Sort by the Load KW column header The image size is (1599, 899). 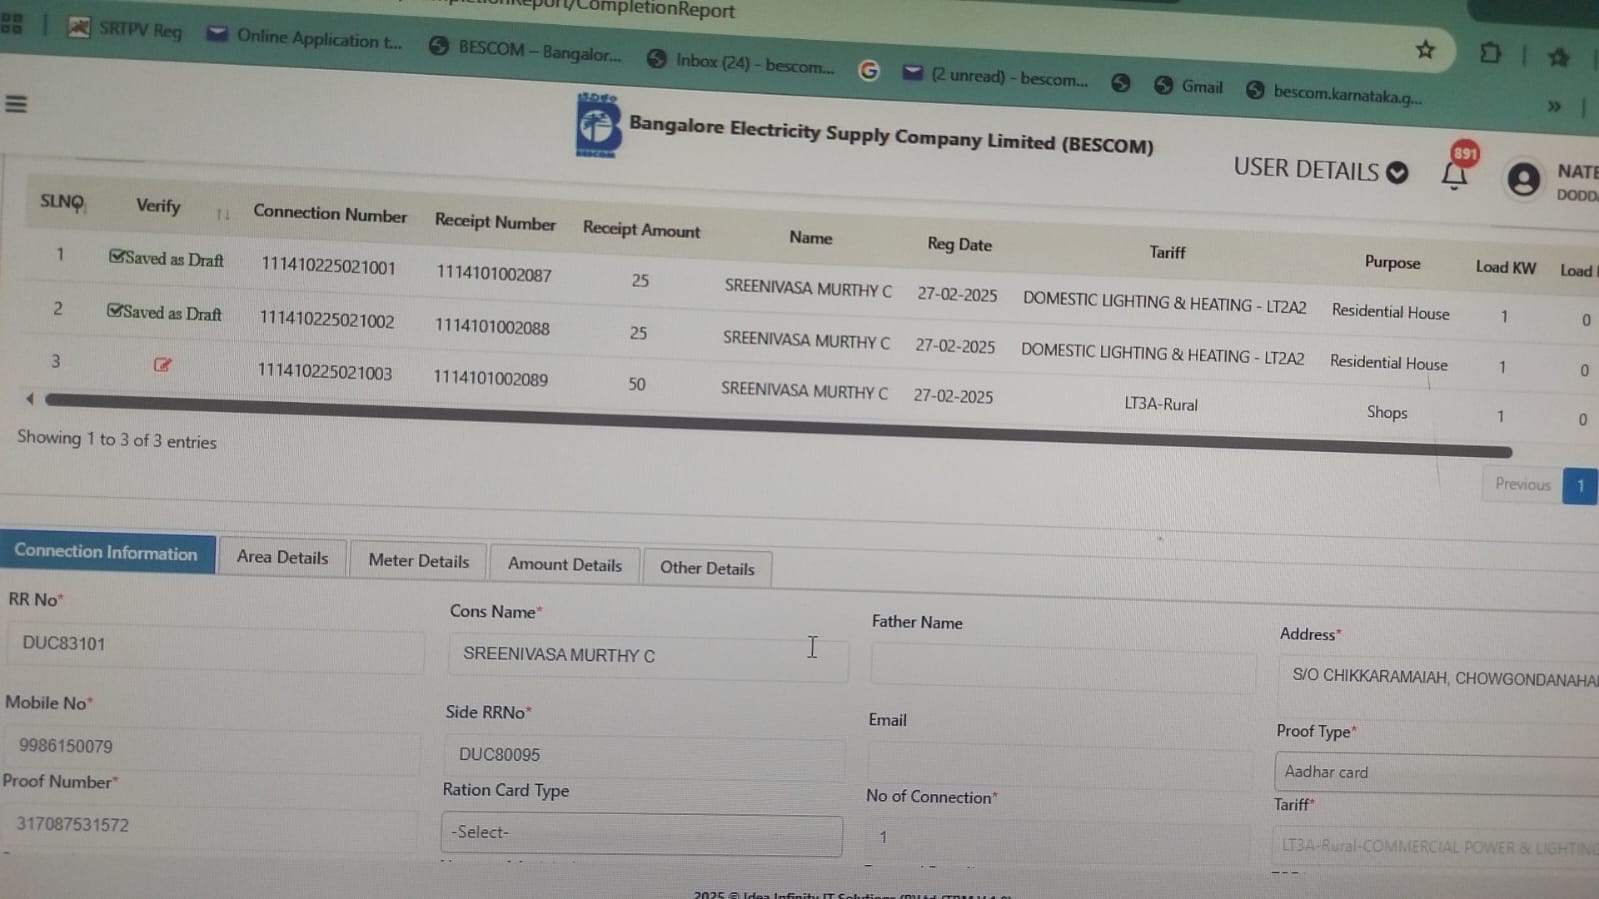click(x=1505, y=267)
